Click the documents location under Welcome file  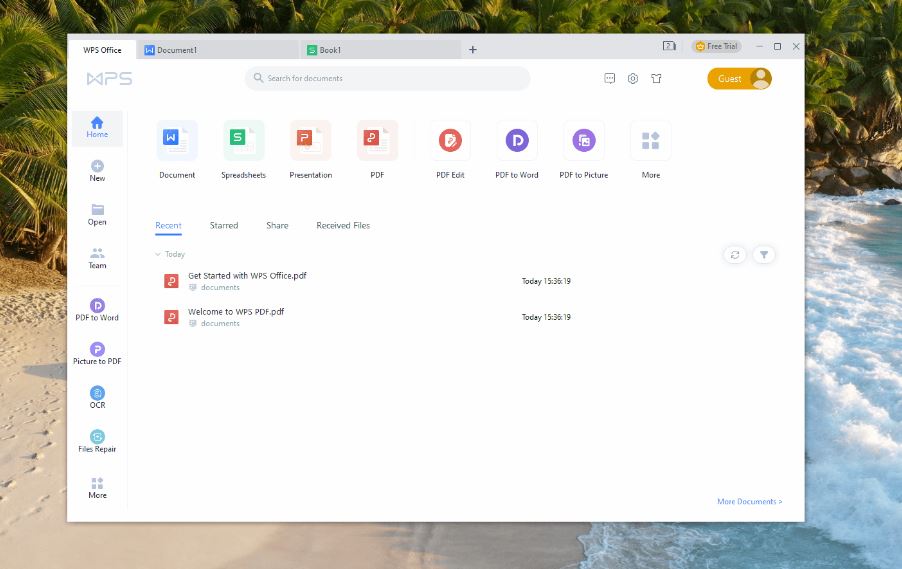pyautogui.click(x=220, y=323)
